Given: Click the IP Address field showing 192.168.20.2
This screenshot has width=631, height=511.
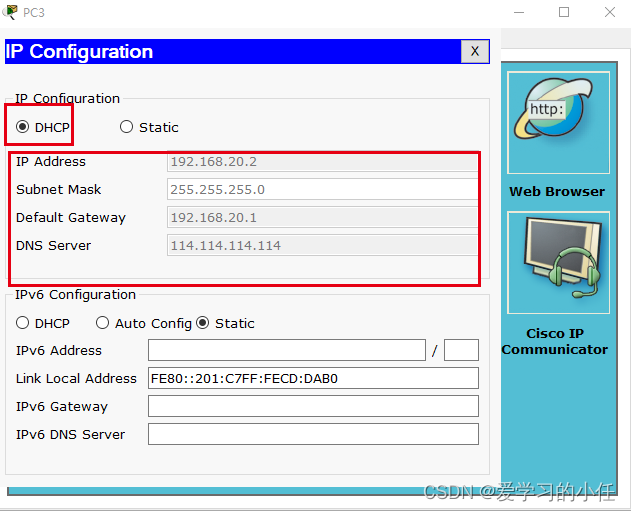Looking at the screenshot, I should (322, 162).
